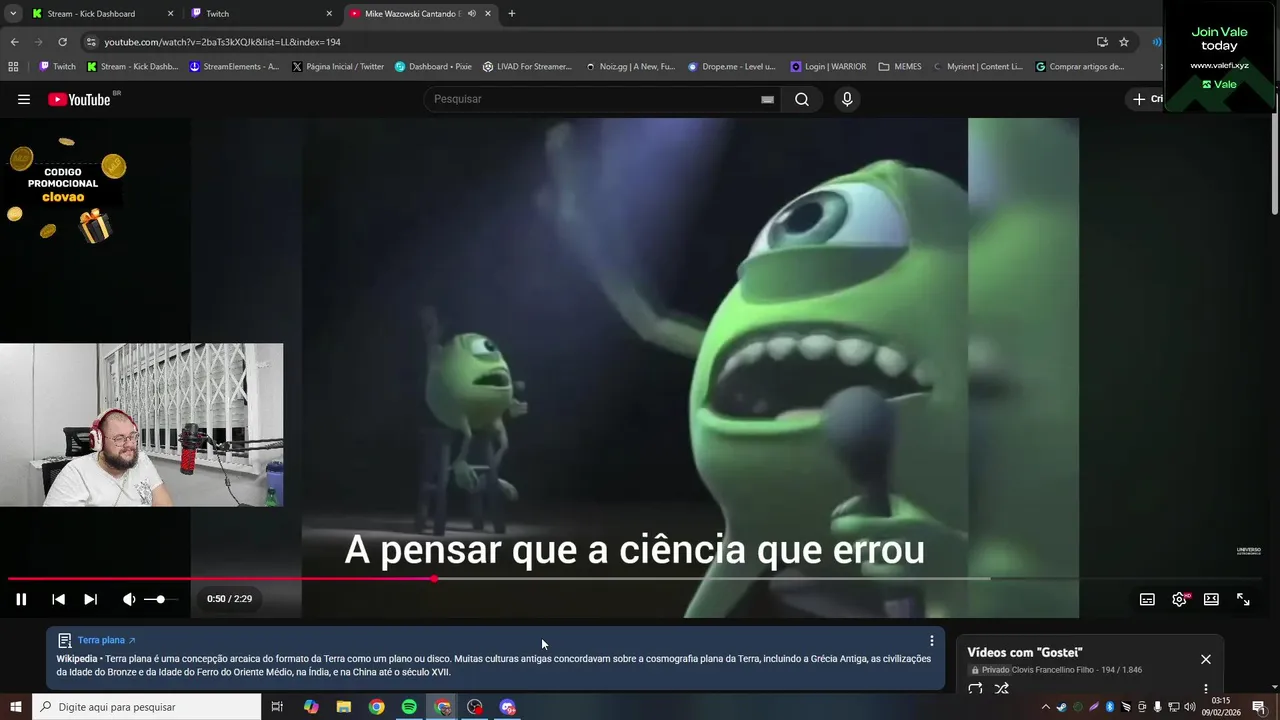Open the playlist panel's three-dot menu

click(1206, 689)
